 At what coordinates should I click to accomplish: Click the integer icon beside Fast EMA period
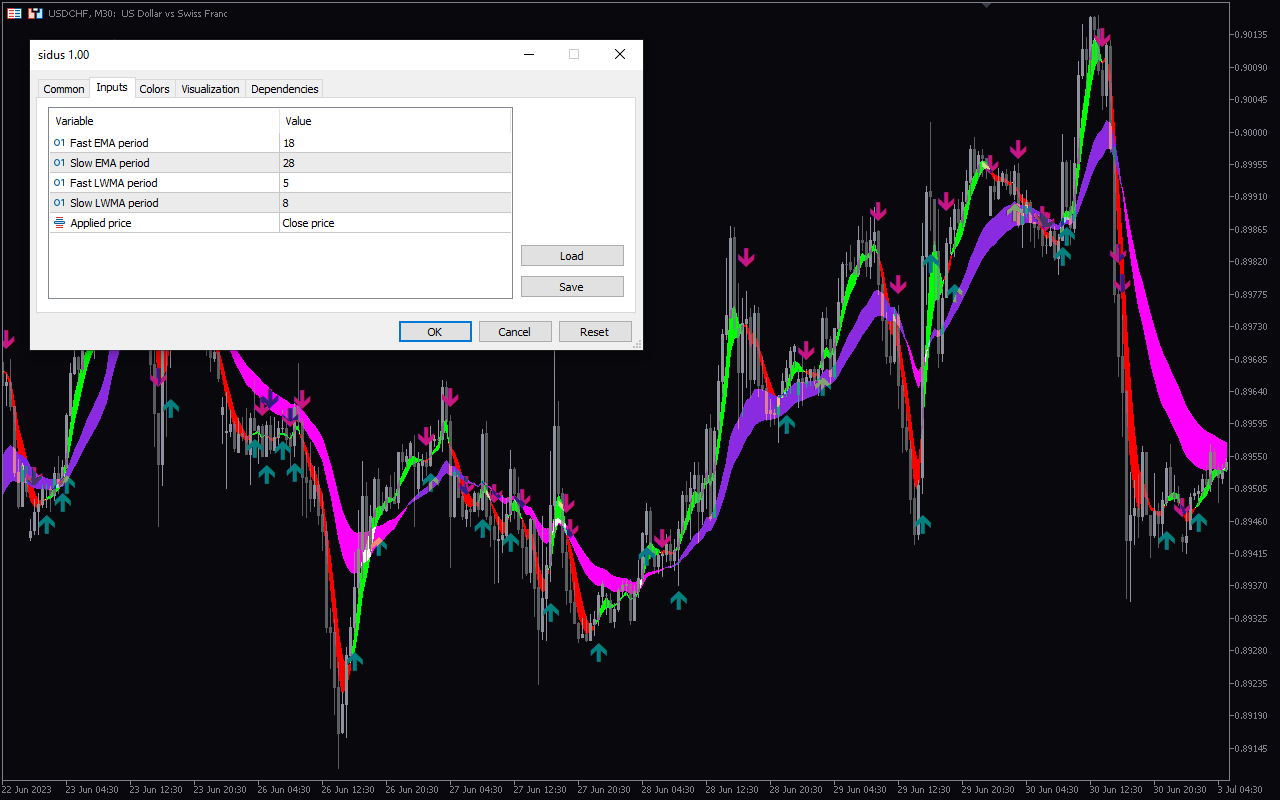click(59, 143)
